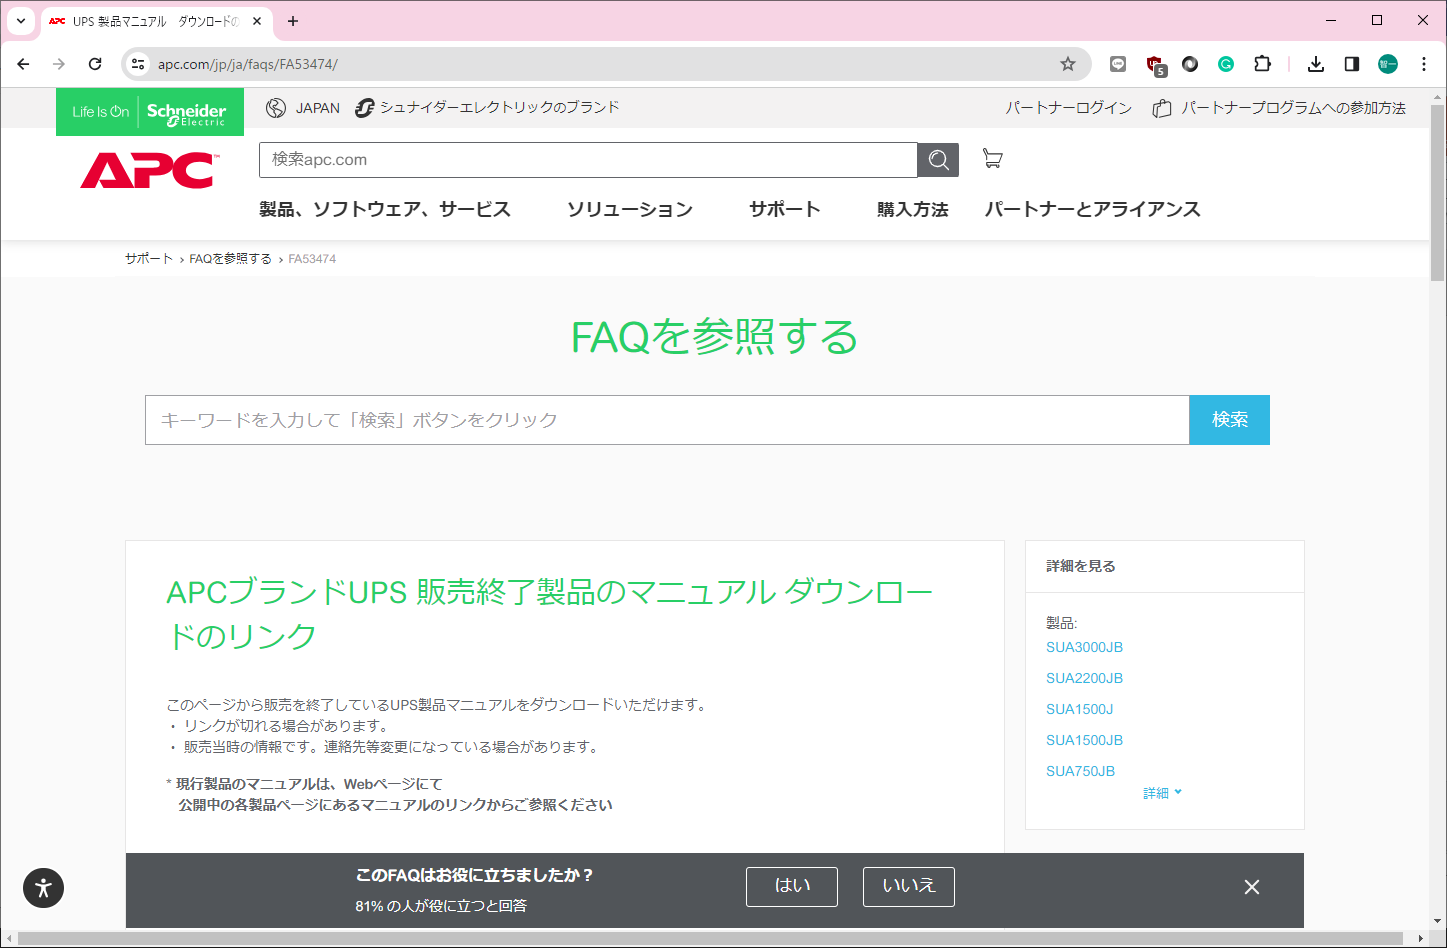The height and width of the screenshot is (948, 1447).
Task: Dismiss the FAQ feedback banner
Action: click(x=1251, y=887)
